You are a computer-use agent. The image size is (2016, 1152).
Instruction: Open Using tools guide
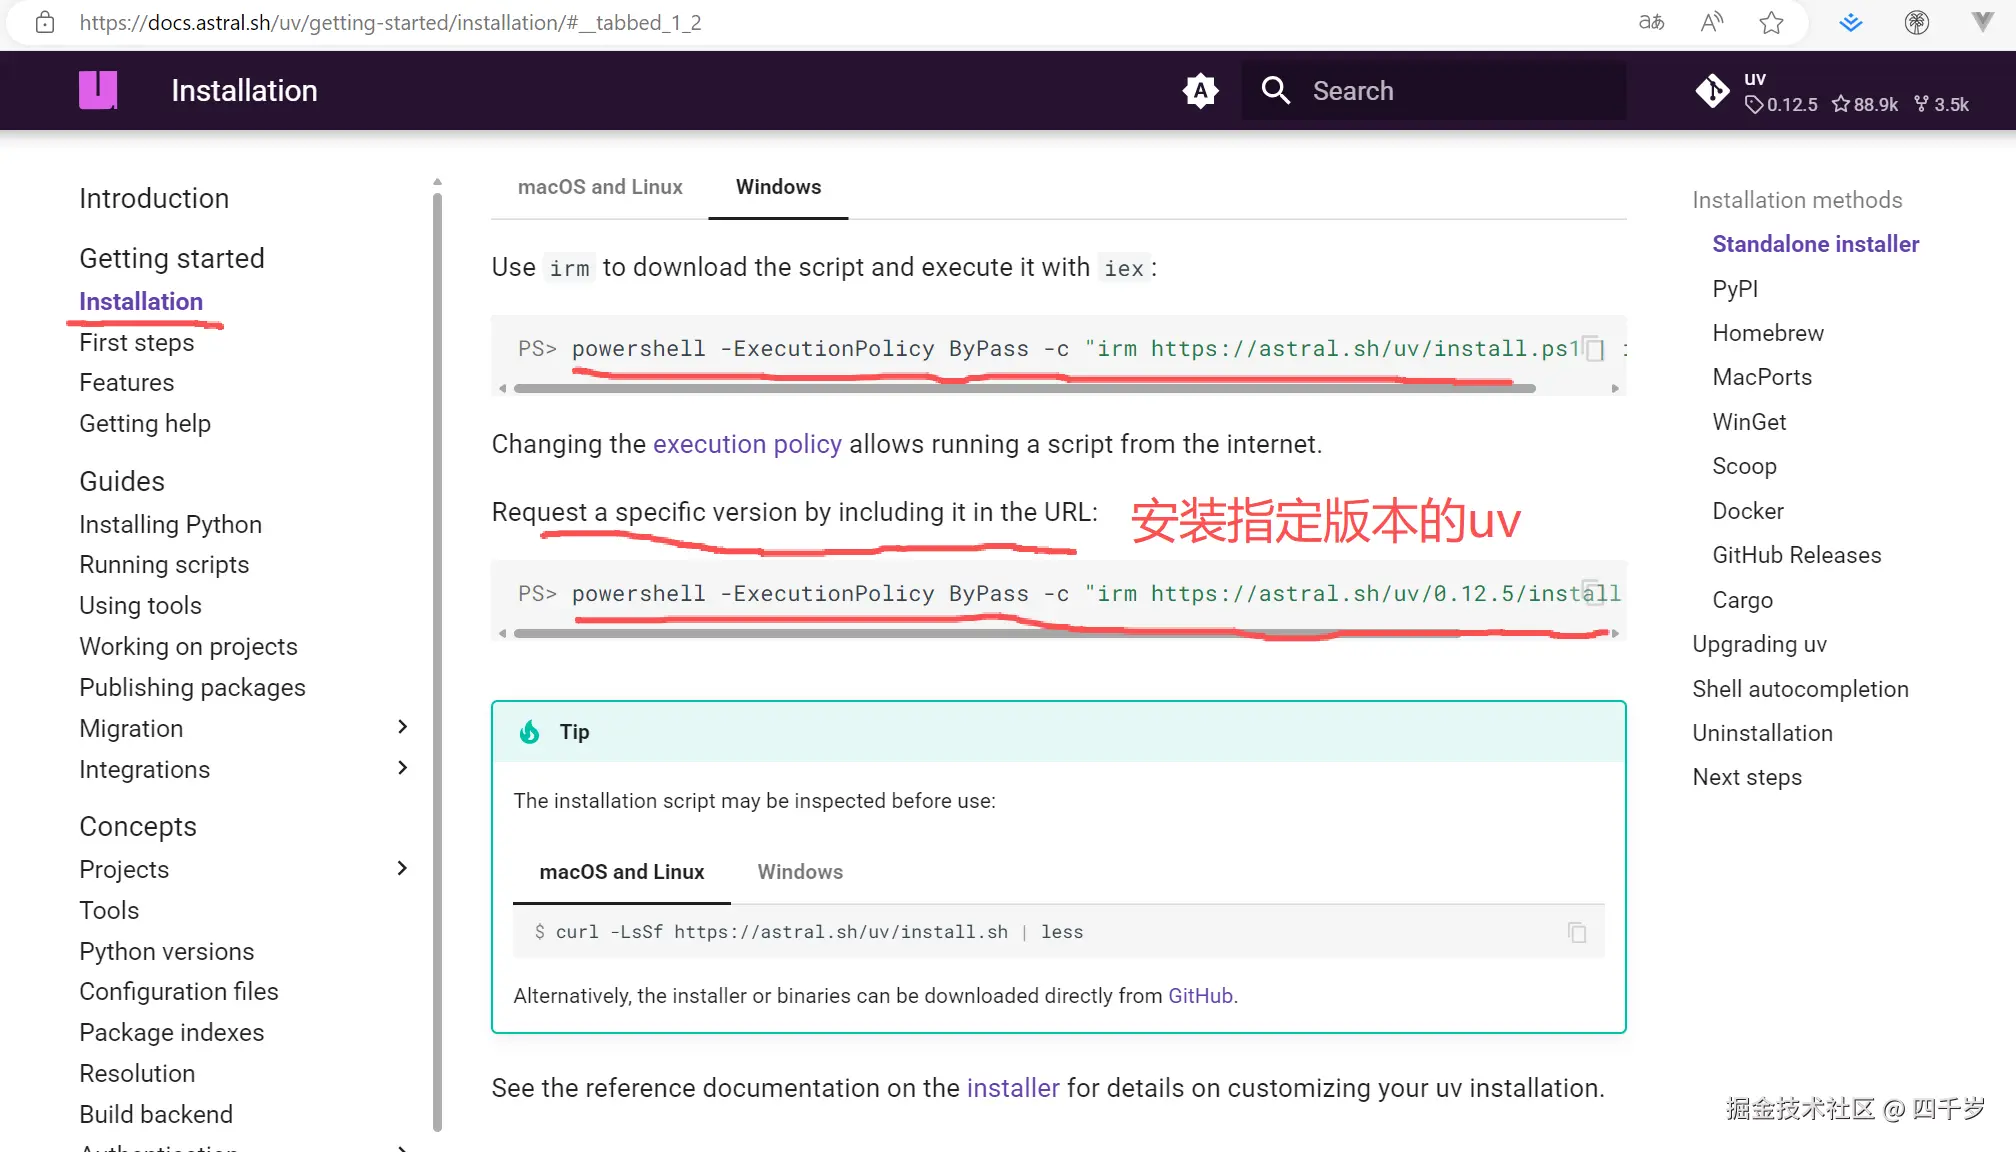(141, 605)
